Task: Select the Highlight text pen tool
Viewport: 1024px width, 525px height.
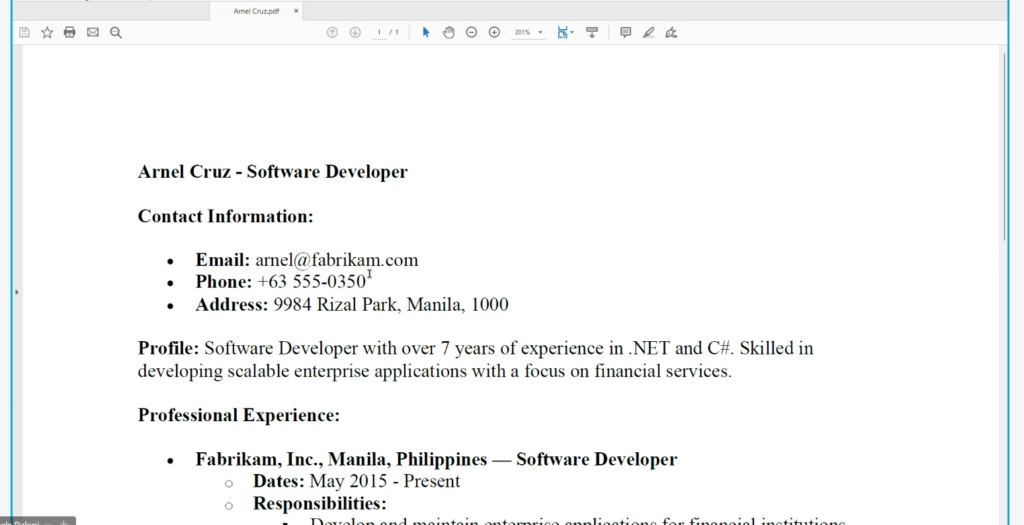Action: [648, 33]
